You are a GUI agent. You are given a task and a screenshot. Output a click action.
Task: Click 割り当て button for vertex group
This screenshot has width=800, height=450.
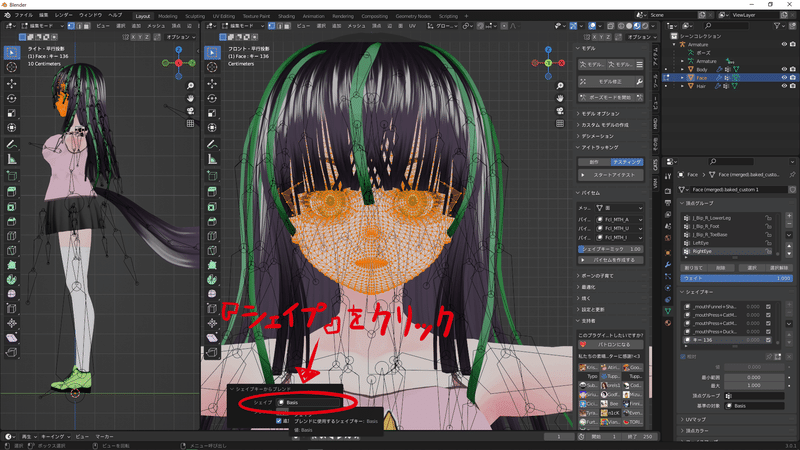pyautogui.click(x=693, y=268)
